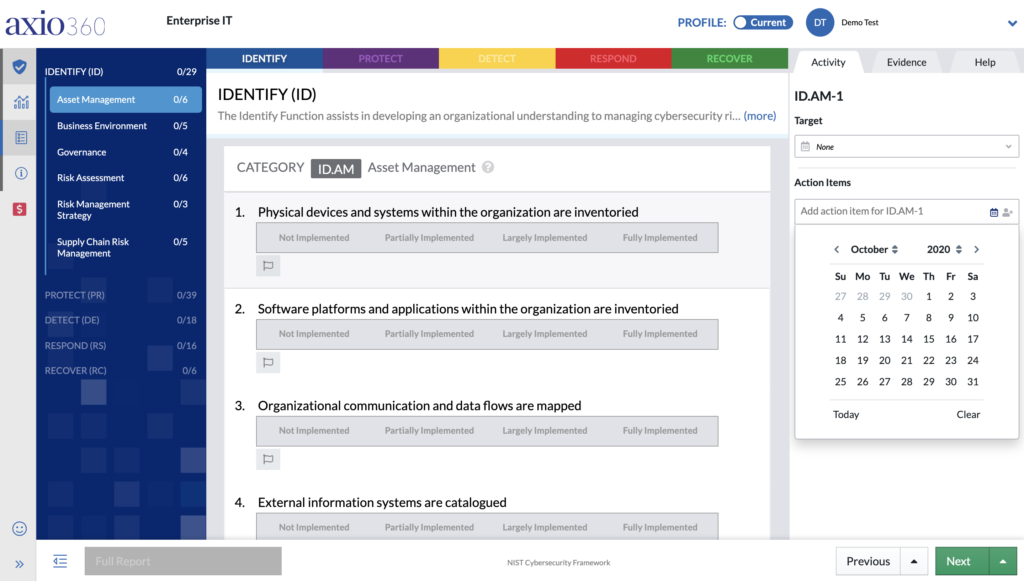Viewport: 1024px width, 581px height.
Task: Click the assign user icon in action item field
Action: click(x=1008, y=212)
